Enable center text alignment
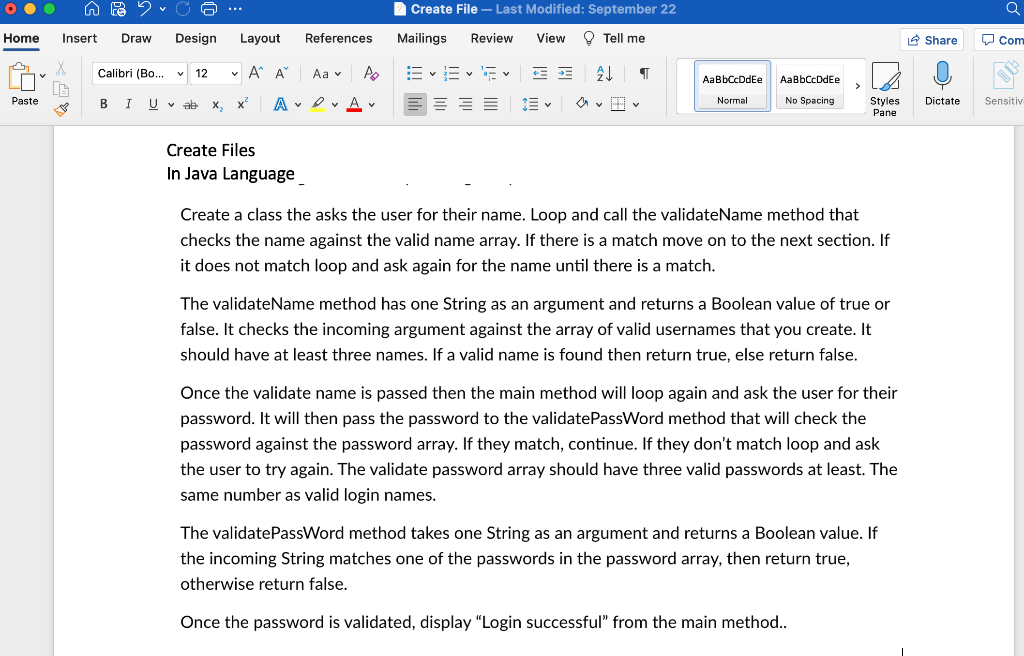 click(x=440, y=104)
